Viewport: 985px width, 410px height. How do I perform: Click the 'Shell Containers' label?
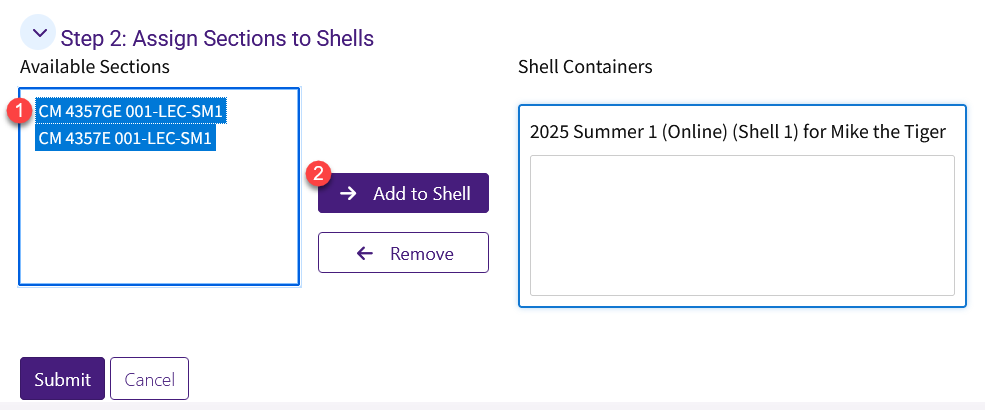coord(585,67)
